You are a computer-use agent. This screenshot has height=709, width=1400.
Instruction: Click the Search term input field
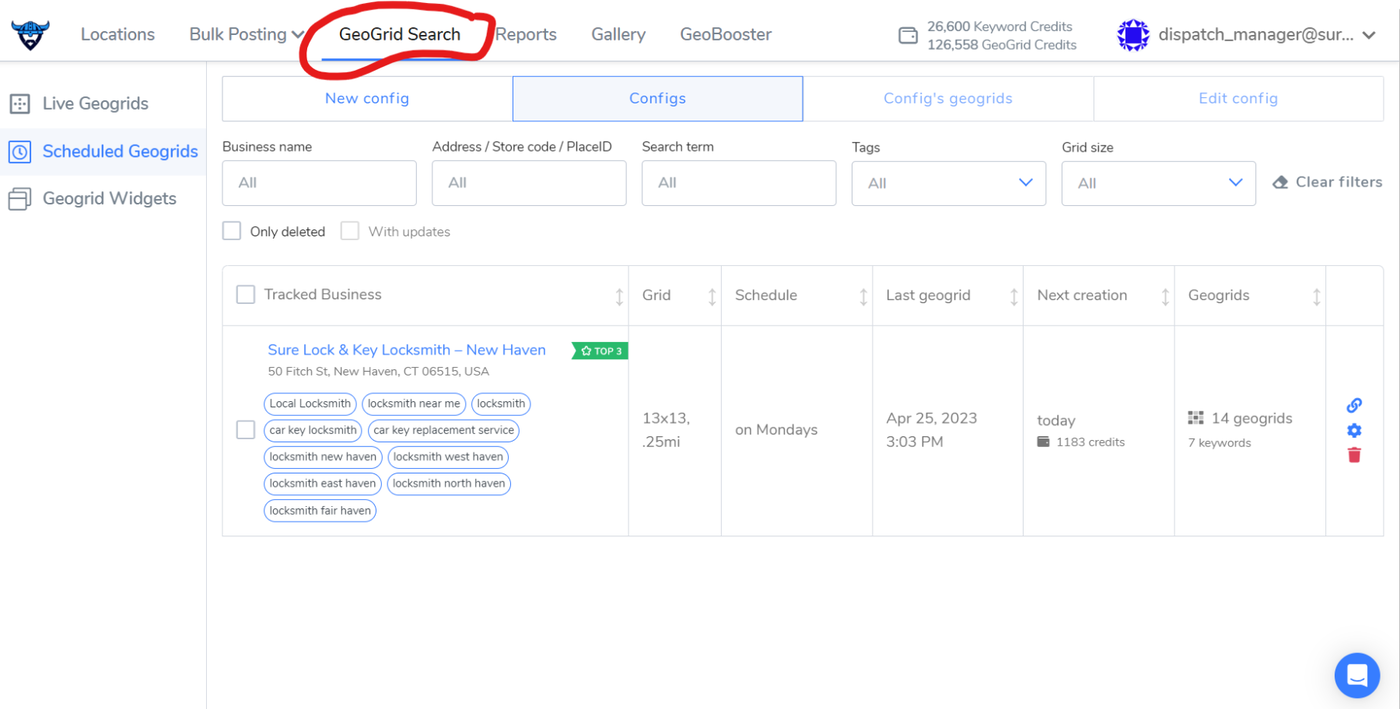[x=739, y=183]
